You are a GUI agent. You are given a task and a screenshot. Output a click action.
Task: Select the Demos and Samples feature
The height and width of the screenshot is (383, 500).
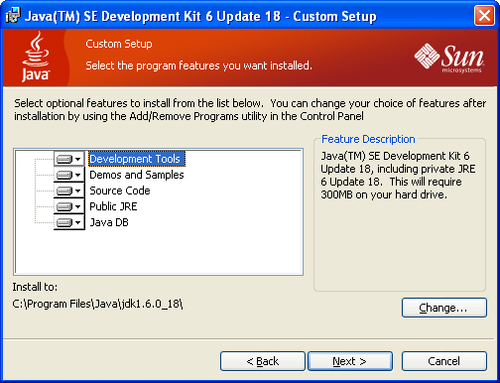137,175
